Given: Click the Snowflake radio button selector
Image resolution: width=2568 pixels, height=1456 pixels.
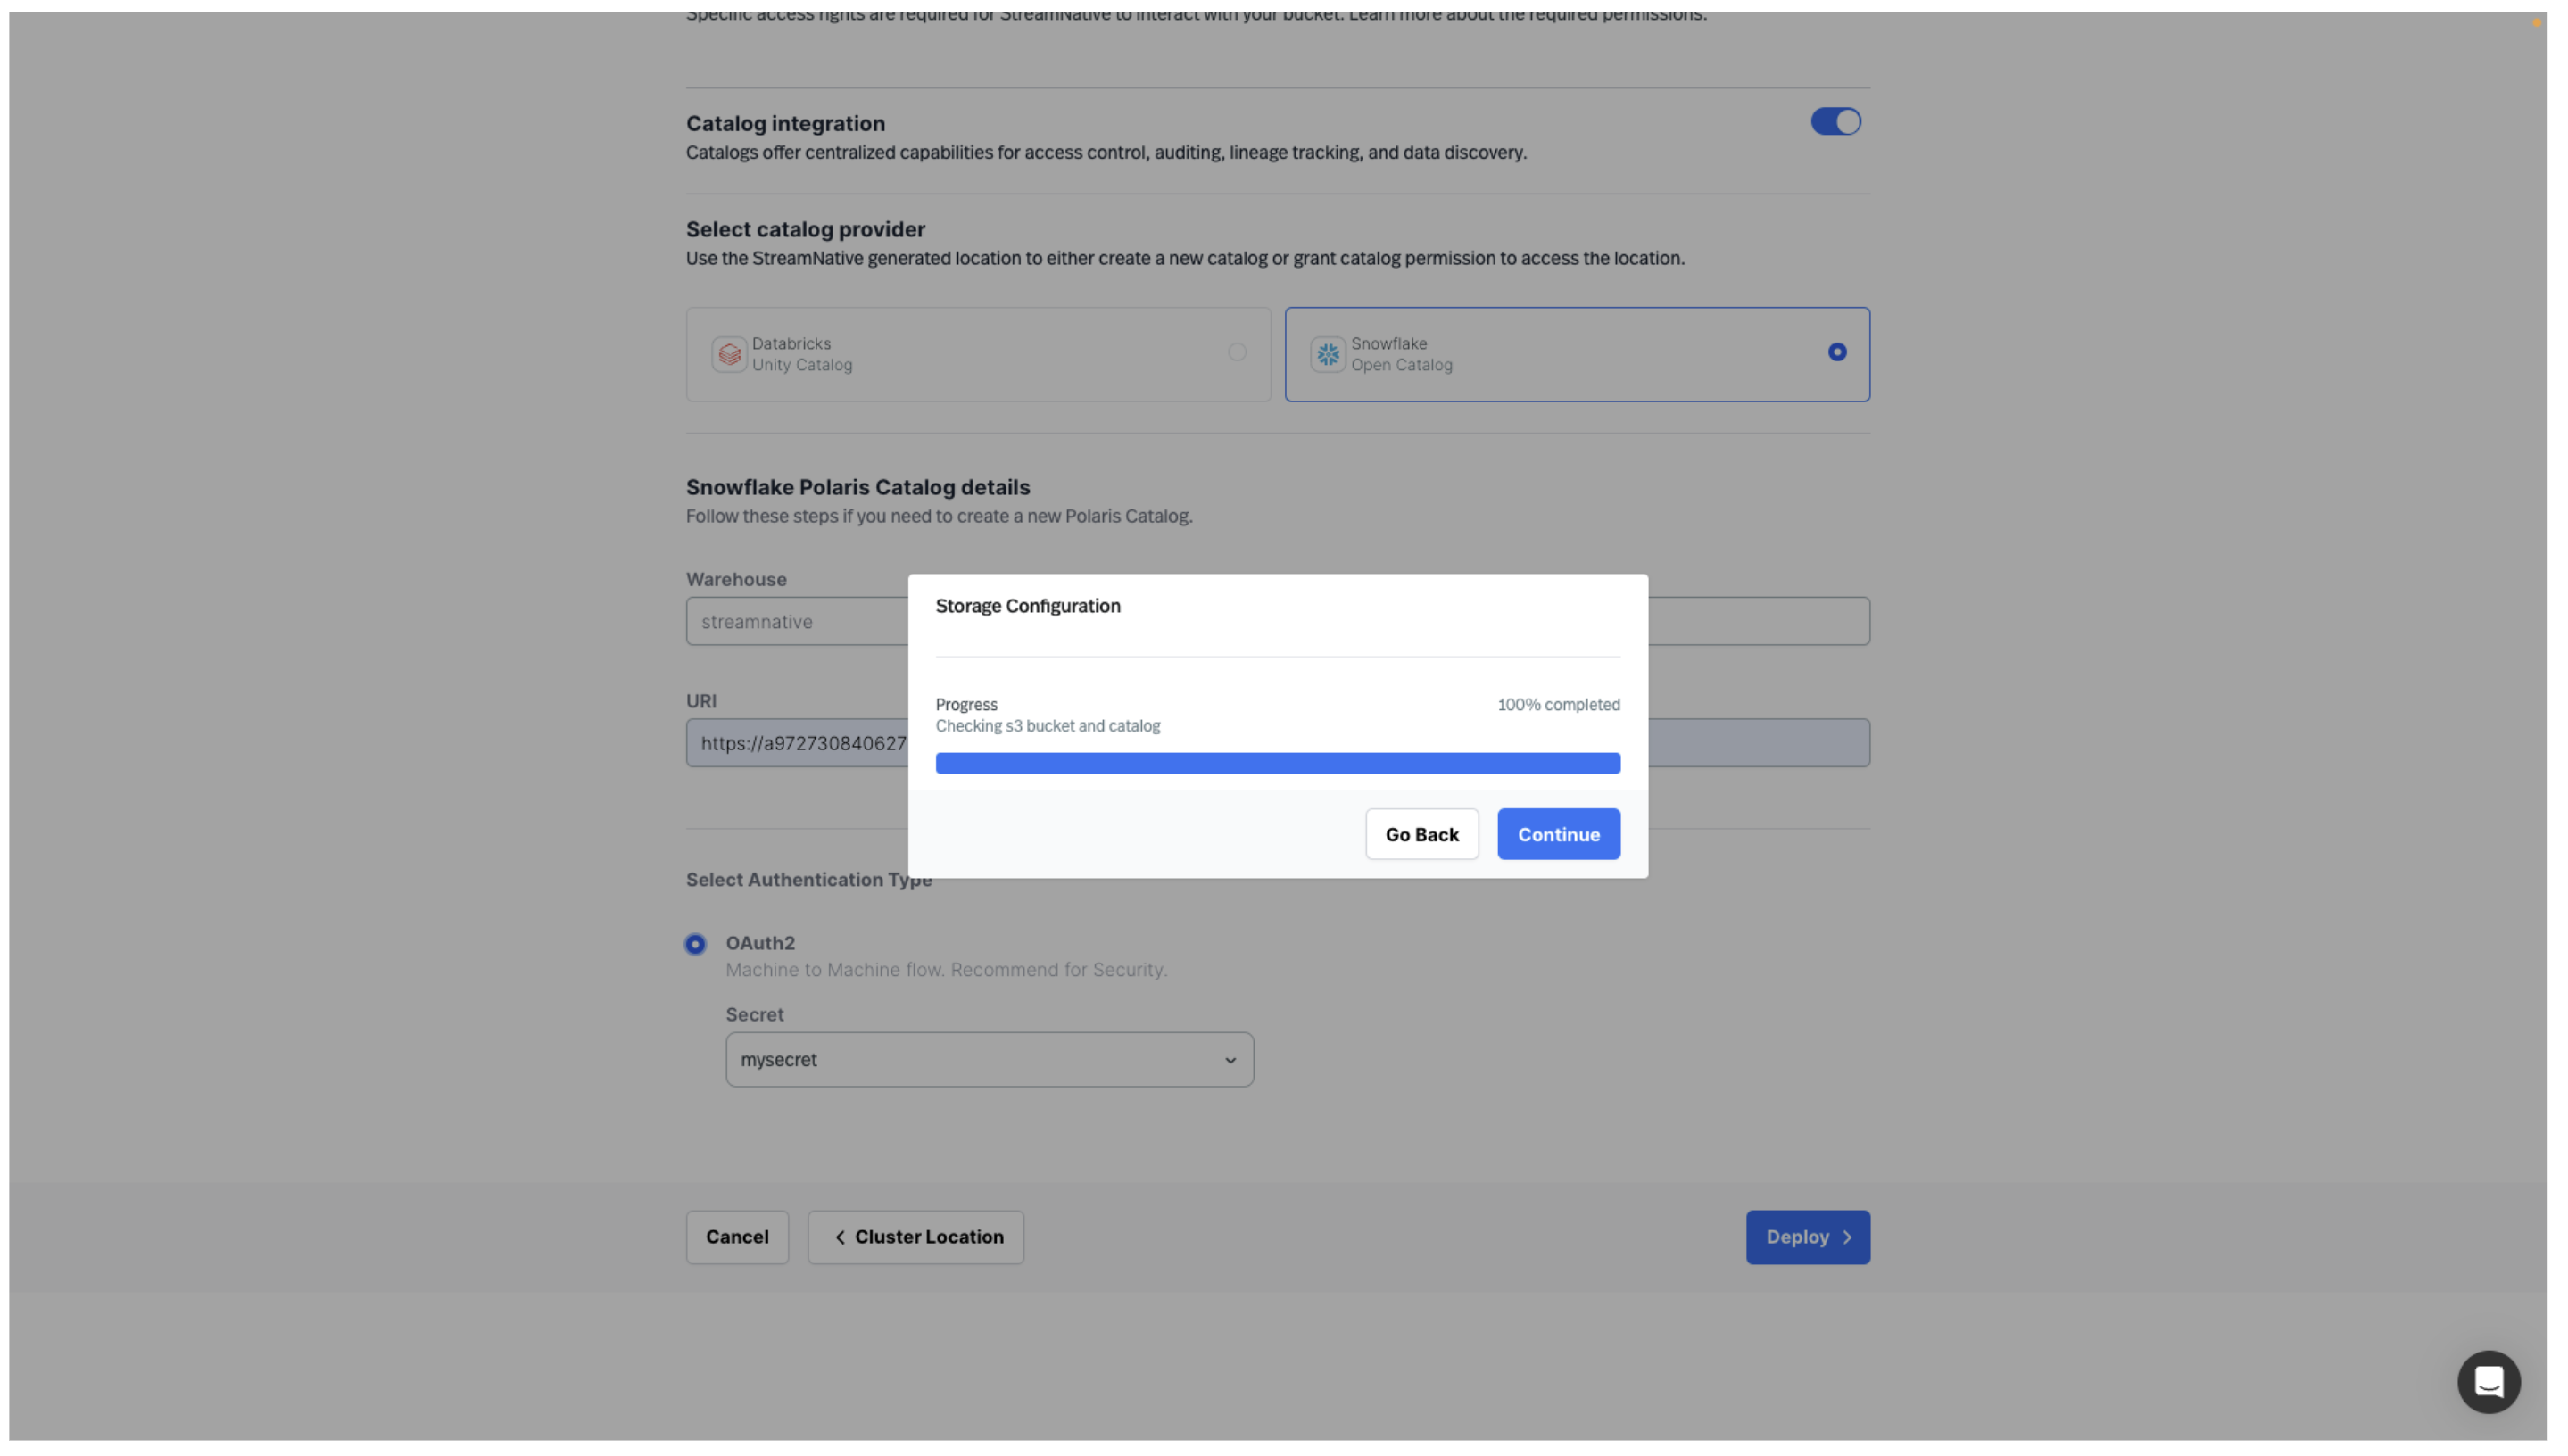Looking at the screenshot, I should tap(1838, 352).
